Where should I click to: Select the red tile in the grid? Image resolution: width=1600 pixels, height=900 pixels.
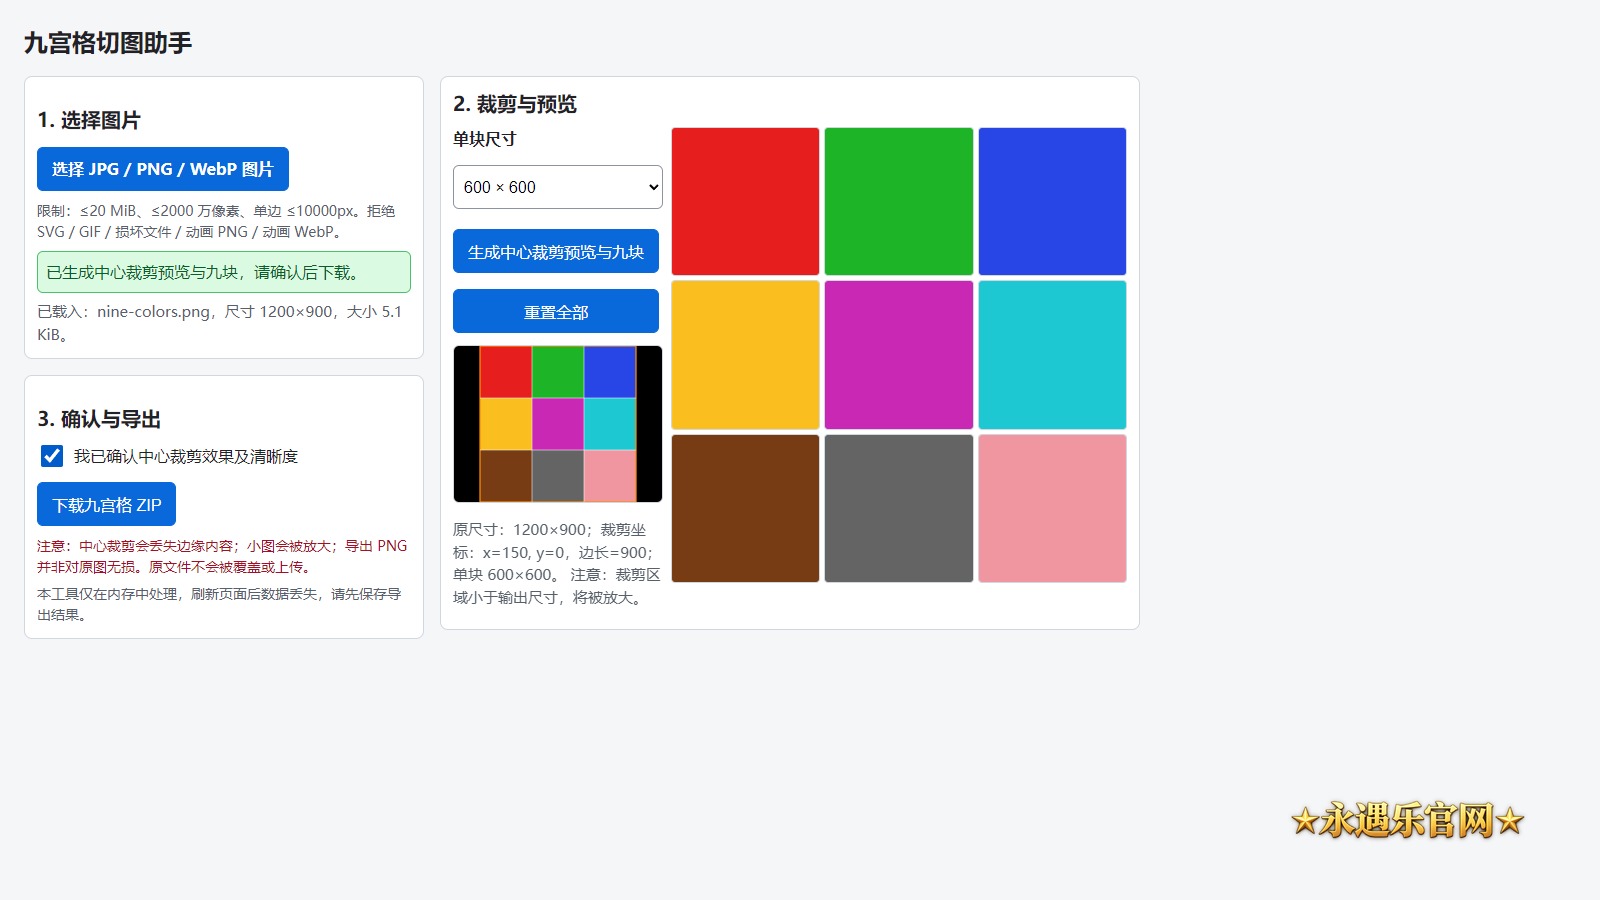coord(745,201)
